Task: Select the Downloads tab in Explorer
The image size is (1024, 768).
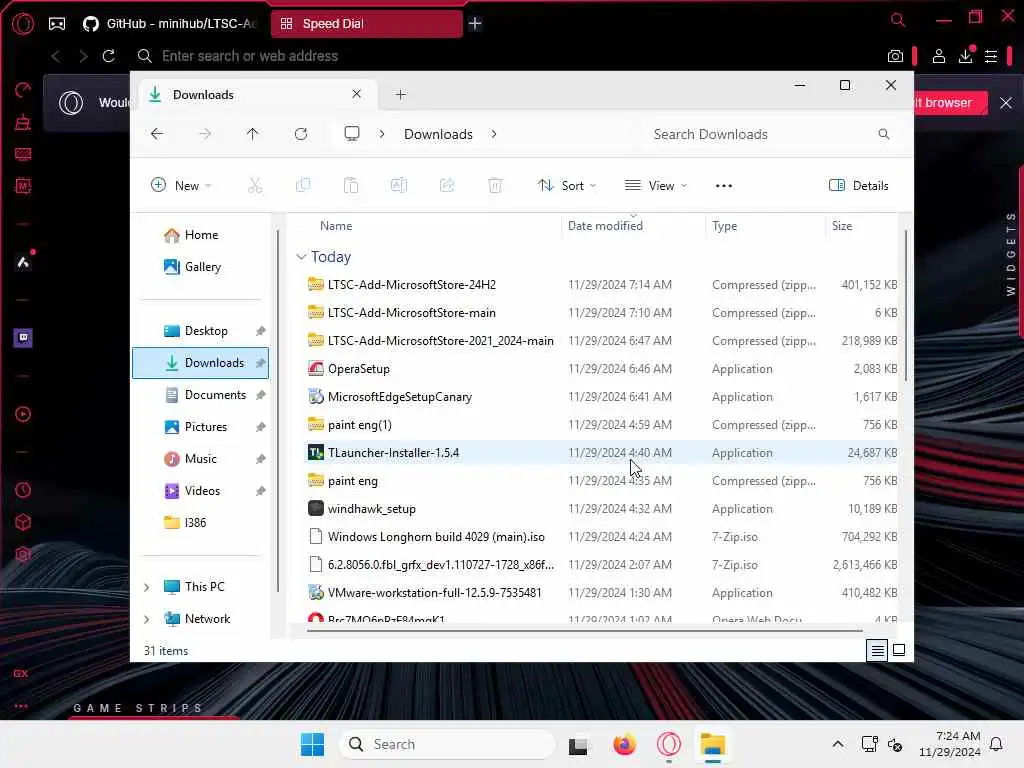Action: coord(255,95)
